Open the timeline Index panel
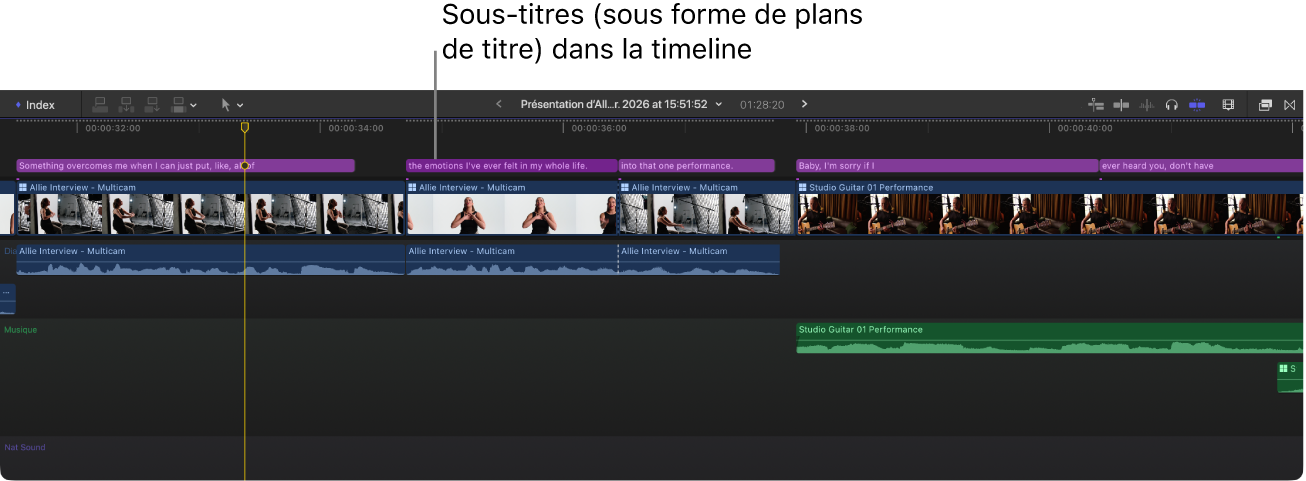 (34, 105)
